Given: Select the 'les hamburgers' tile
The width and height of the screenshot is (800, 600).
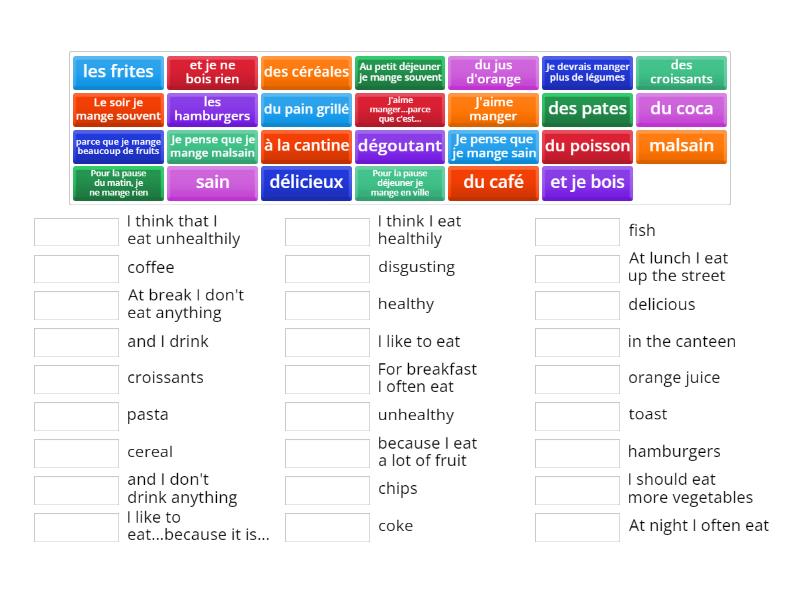Looking at the screenshot, I should point(212,109).
